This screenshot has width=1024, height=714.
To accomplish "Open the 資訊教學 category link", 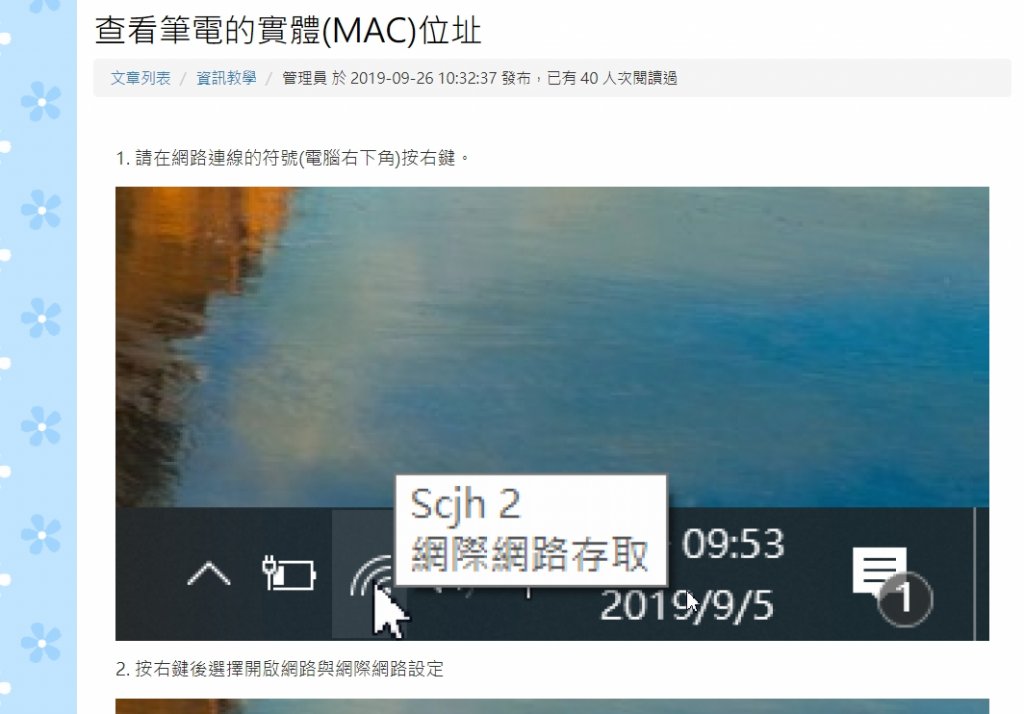I will tap(226, 78).
